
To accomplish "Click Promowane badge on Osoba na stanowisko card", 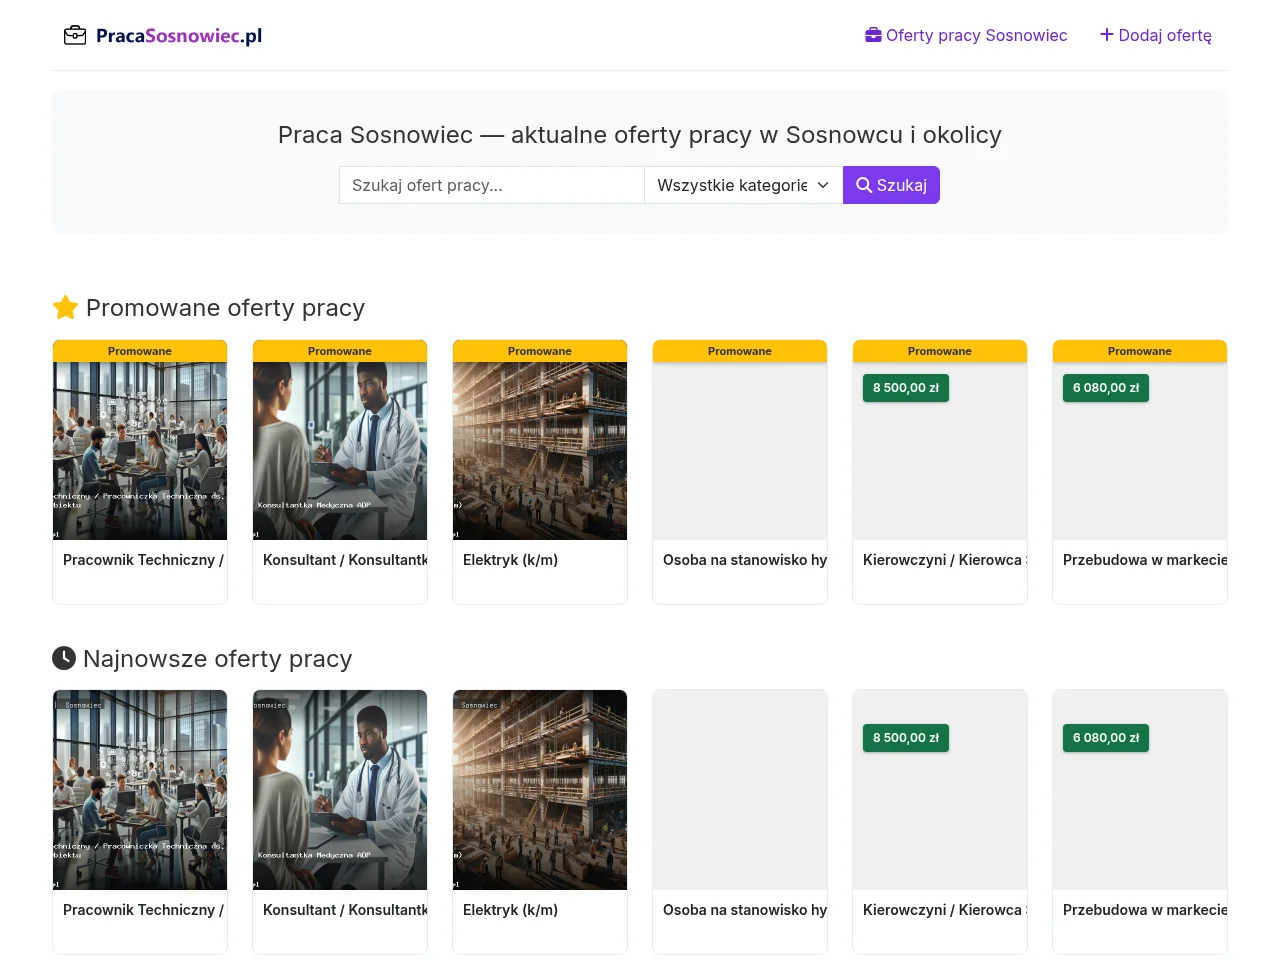I will [x=740, y=351].
